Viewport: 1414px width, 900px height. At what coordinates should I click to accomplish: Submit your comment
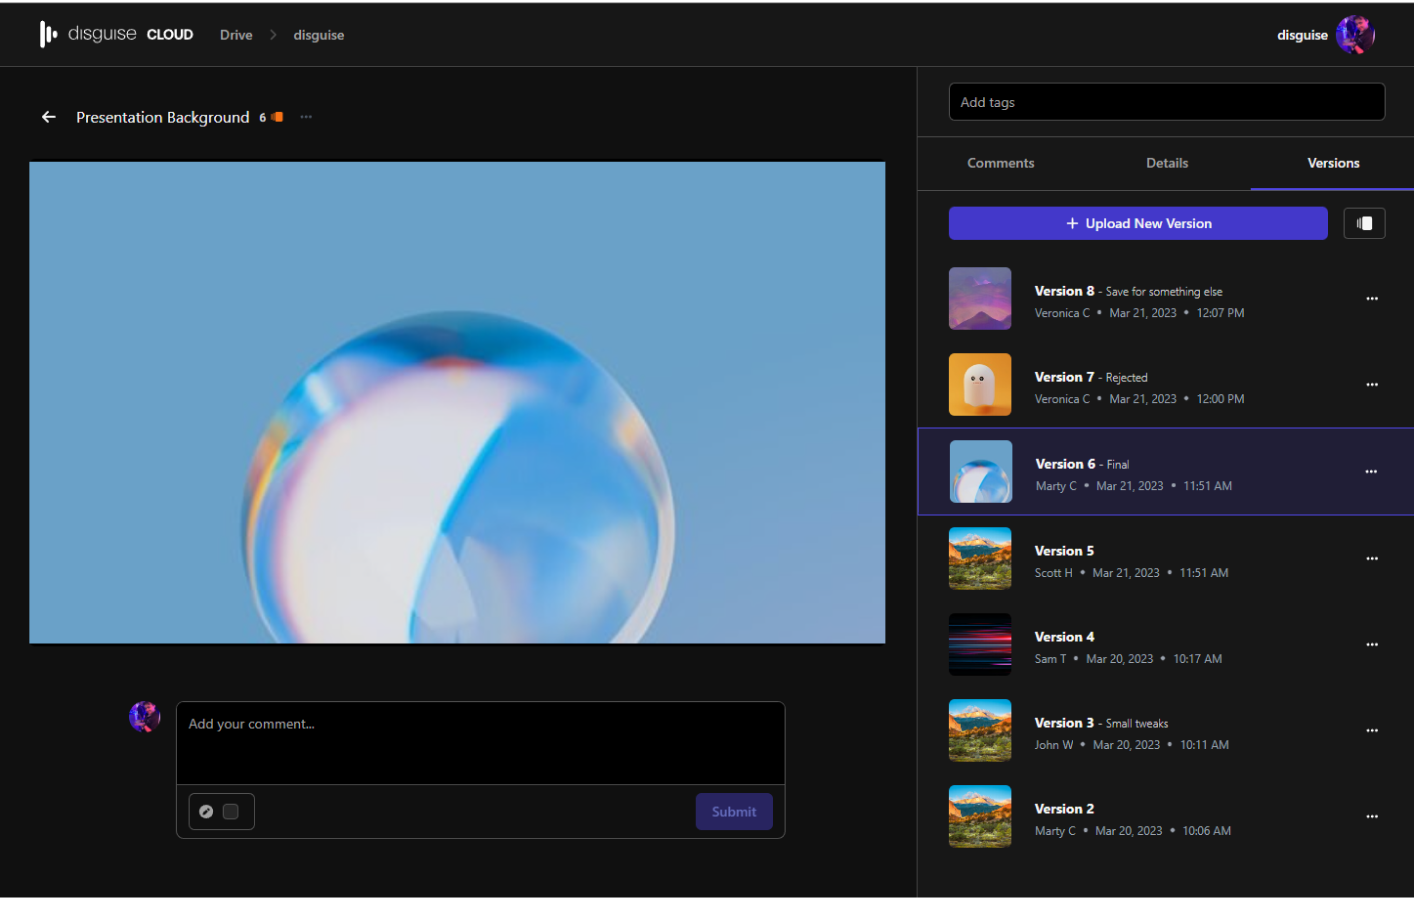[x=734, y=811]
